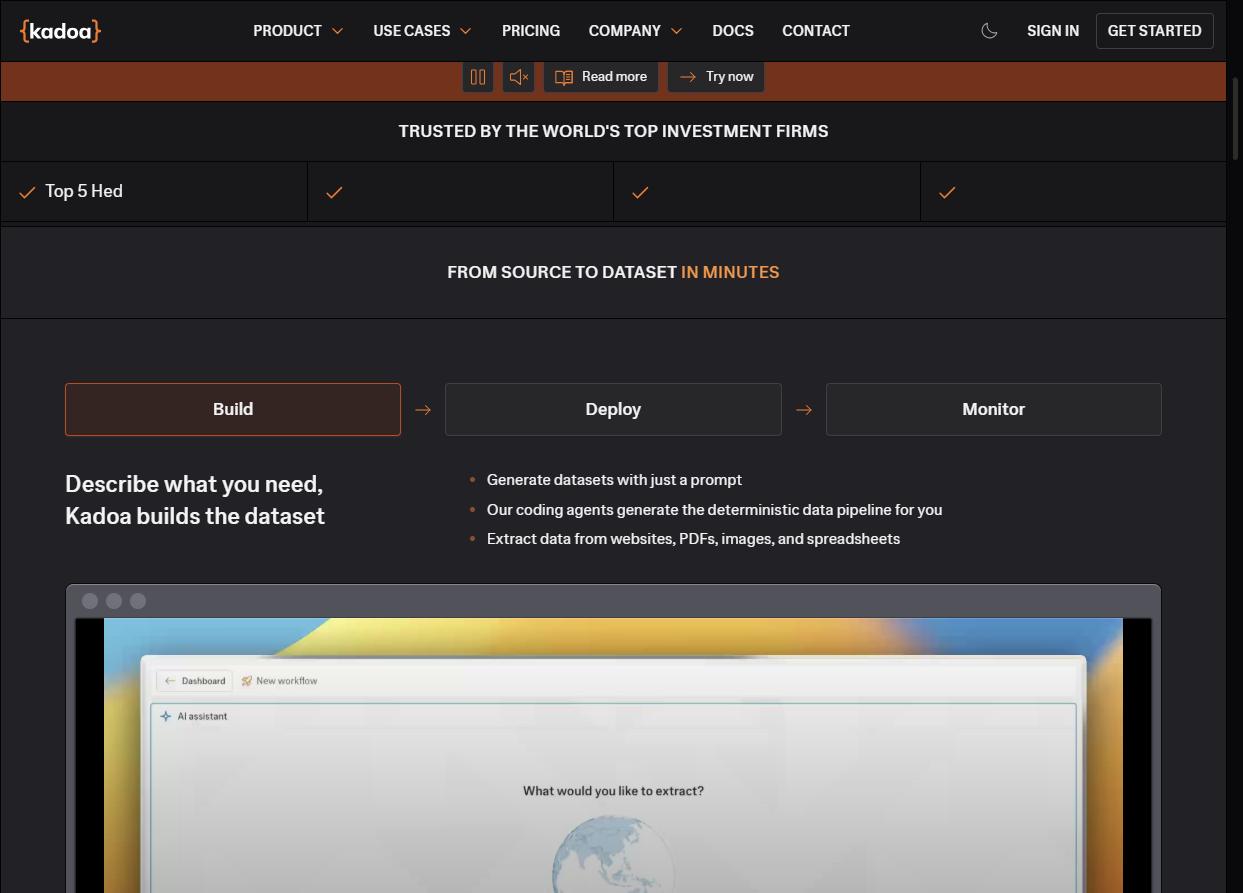Click the Kadoa logo
The width and height of the screenshot is (1243, 893).
[x=60, y=31]
